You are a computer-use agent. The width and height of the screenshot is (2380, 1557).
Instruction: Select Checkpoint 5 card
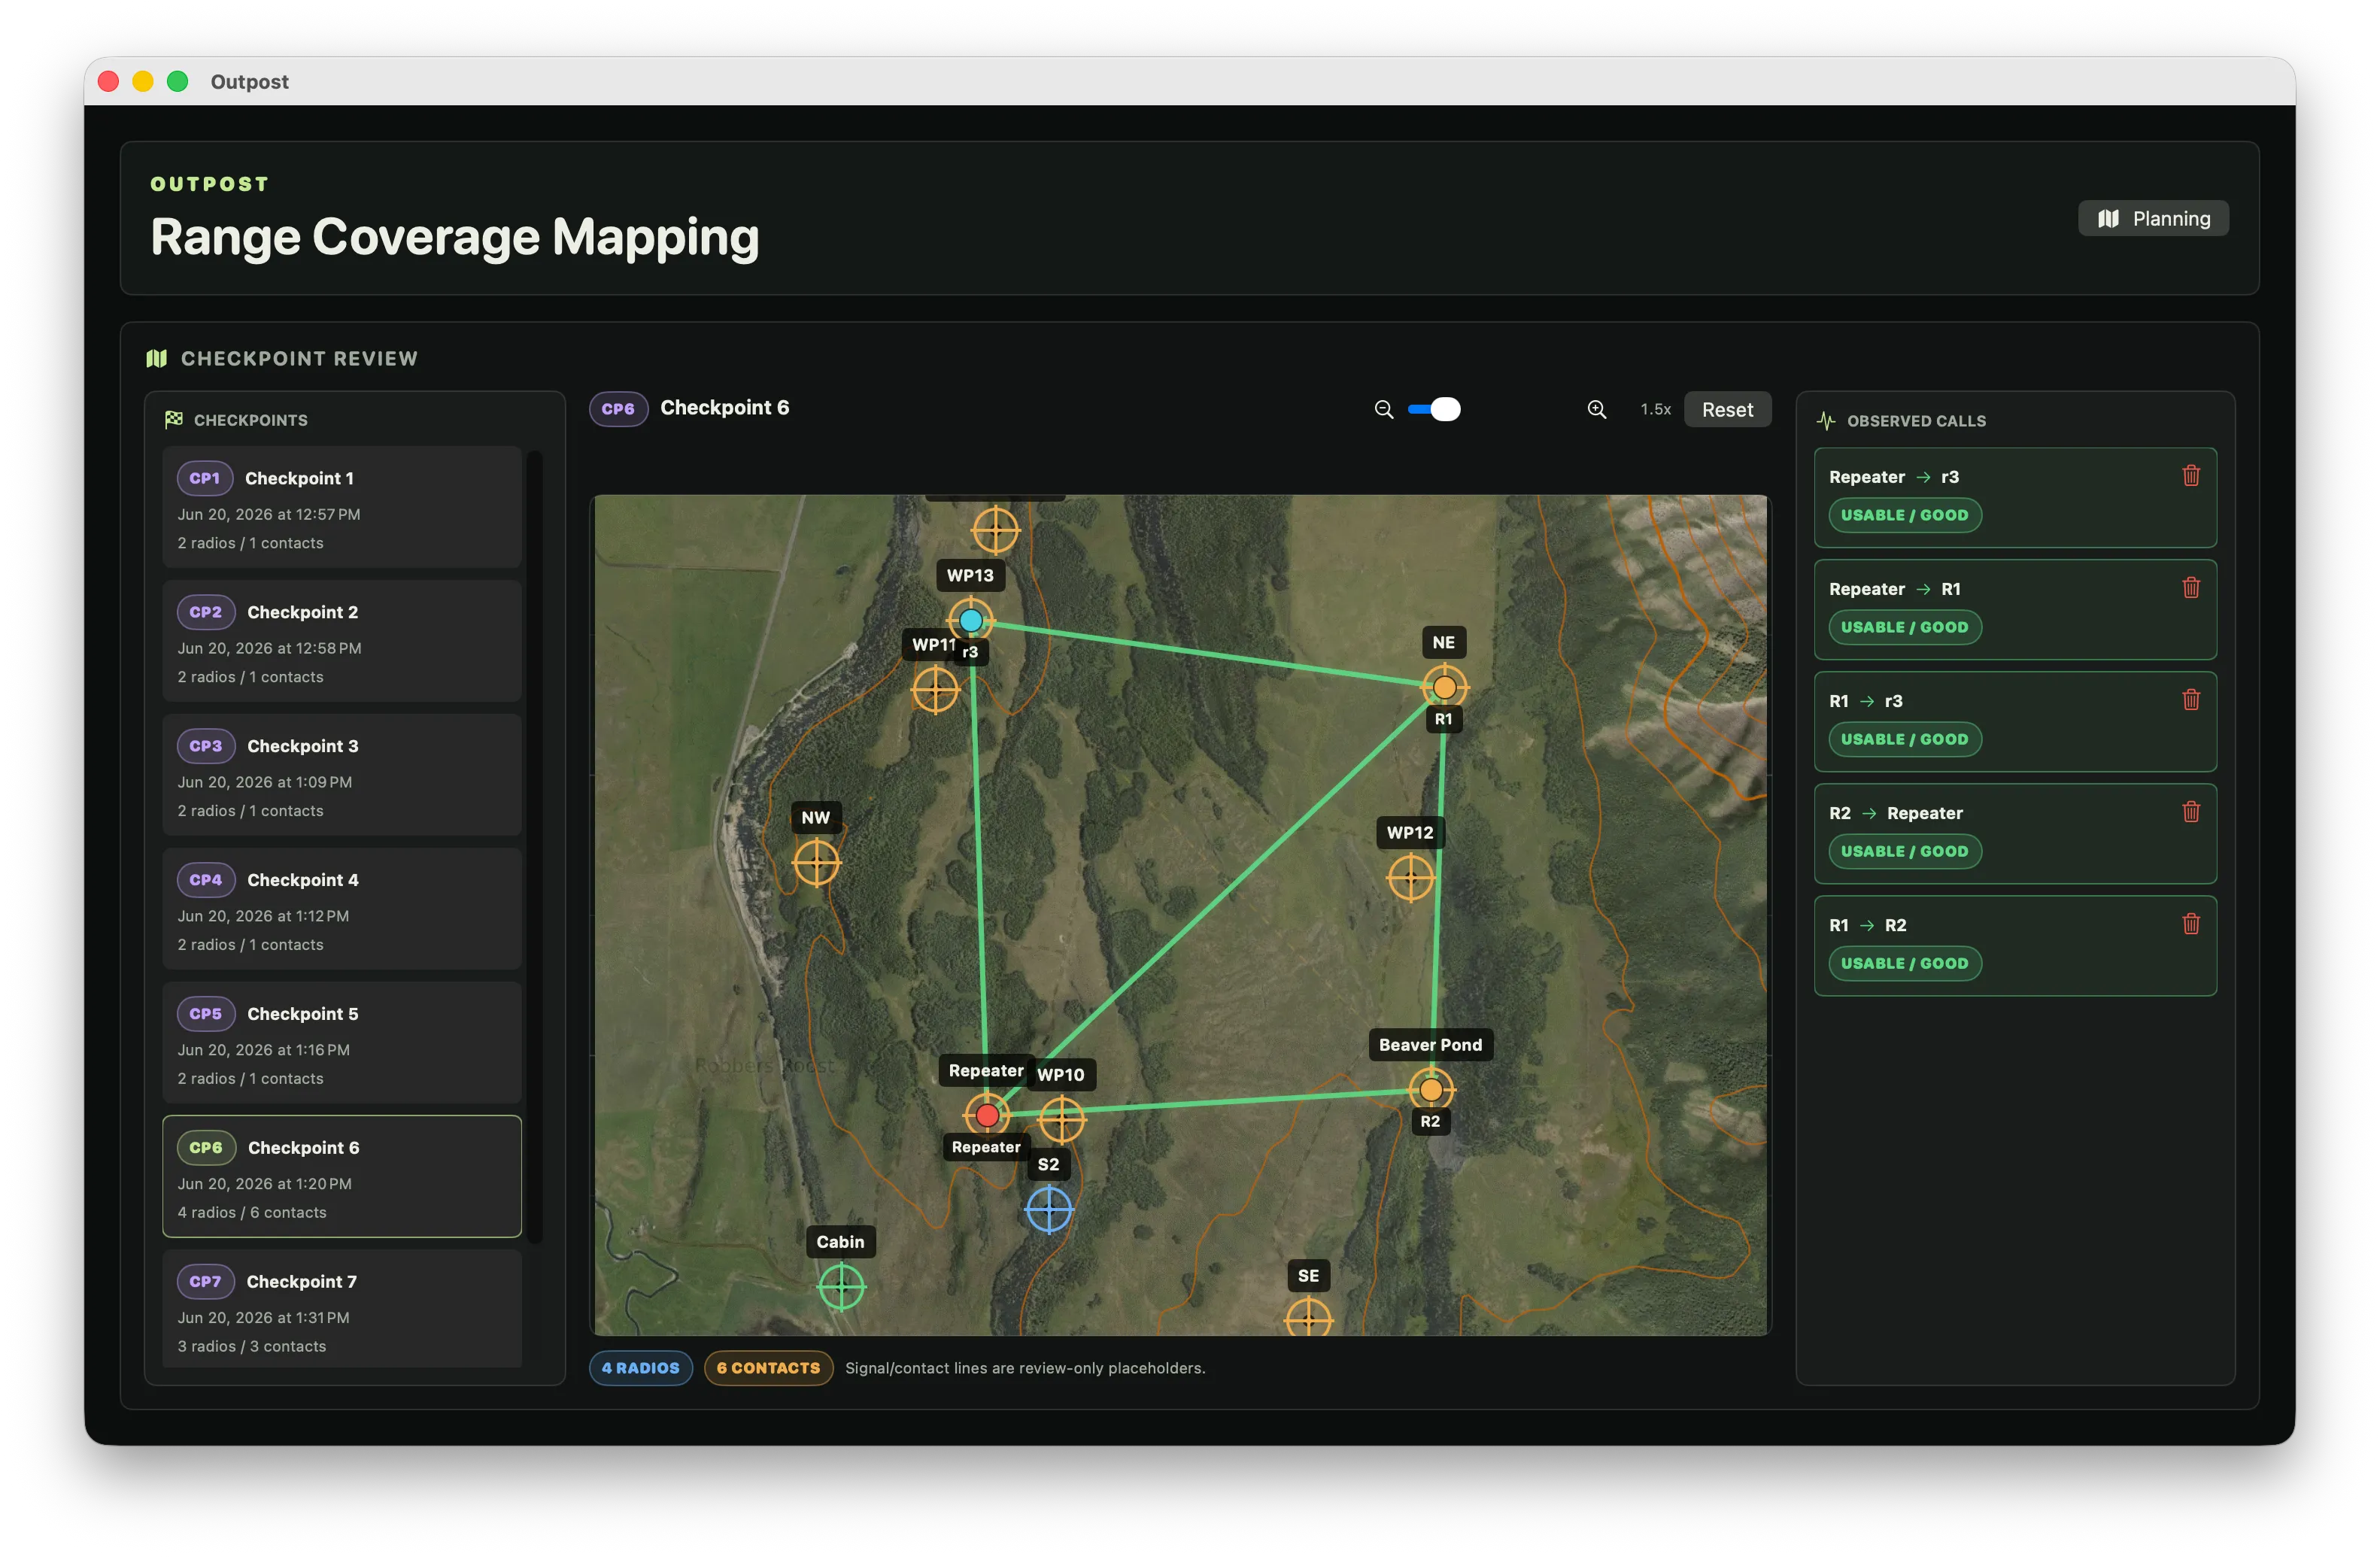point(342,1044)
